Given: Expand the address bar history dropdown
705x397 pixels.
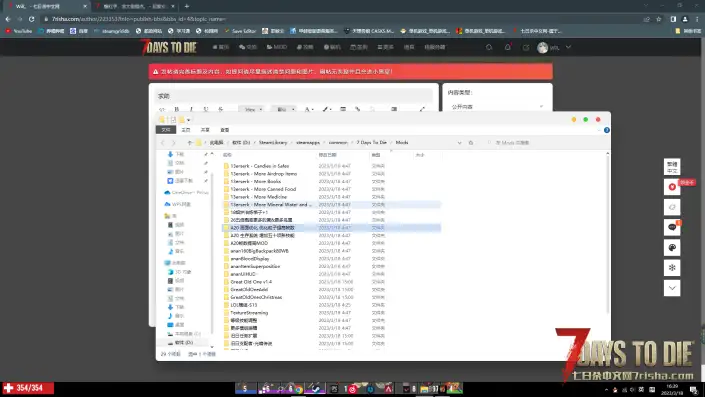Looking at the screenshot, I should 460,143.
